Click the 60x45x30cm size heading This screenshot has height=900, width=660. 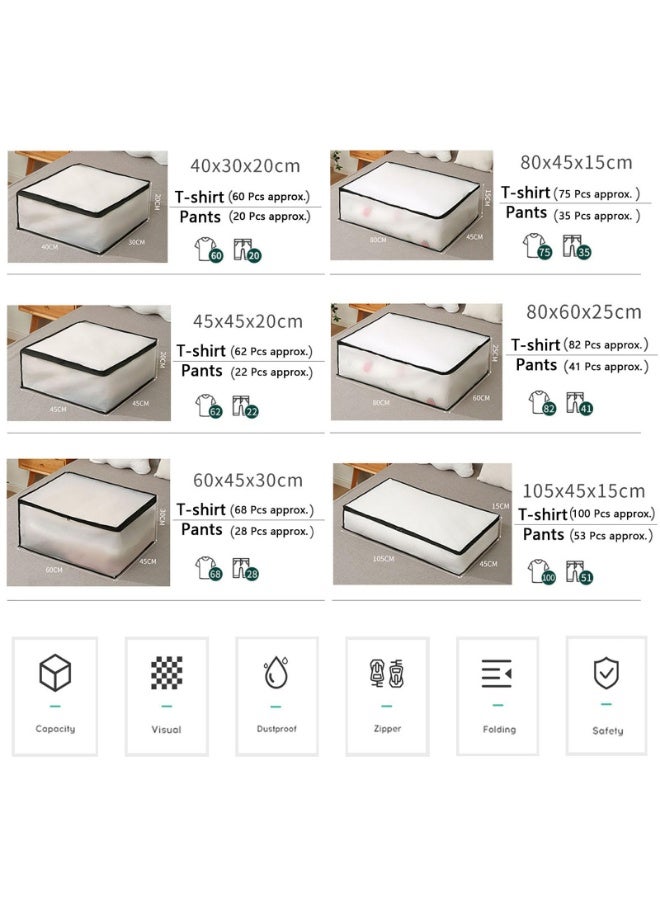click(247, 480)
